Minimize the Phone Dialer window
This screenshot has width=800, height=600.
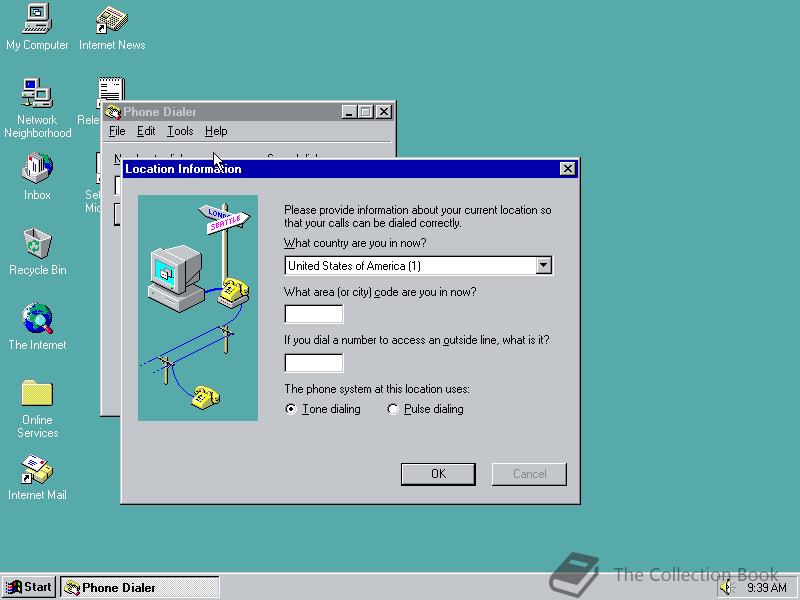click(x=349, y=112)
